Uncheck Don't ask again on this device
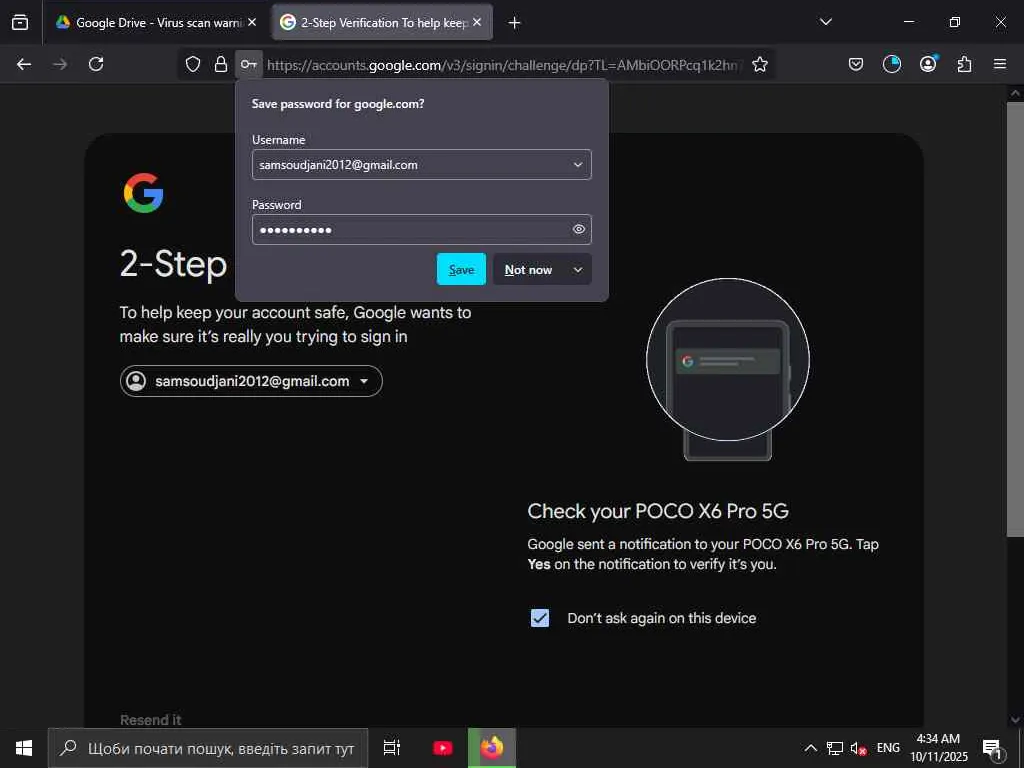The image size is (1024, 768). [539, 618]
